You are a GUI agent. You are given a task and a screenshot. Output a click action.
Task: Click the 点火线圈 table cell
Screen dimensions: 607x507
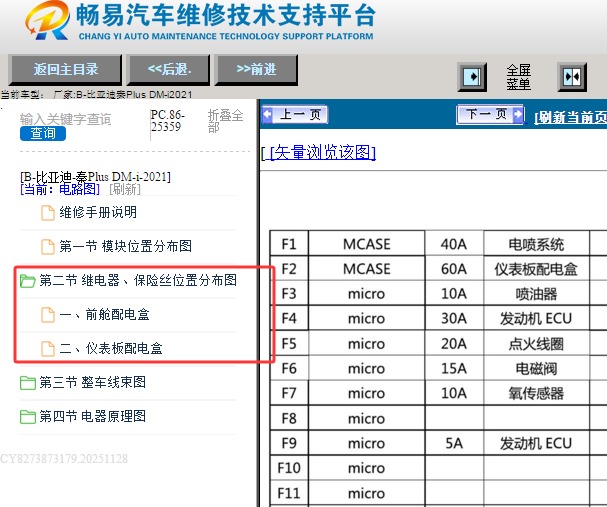click(536, 343)
